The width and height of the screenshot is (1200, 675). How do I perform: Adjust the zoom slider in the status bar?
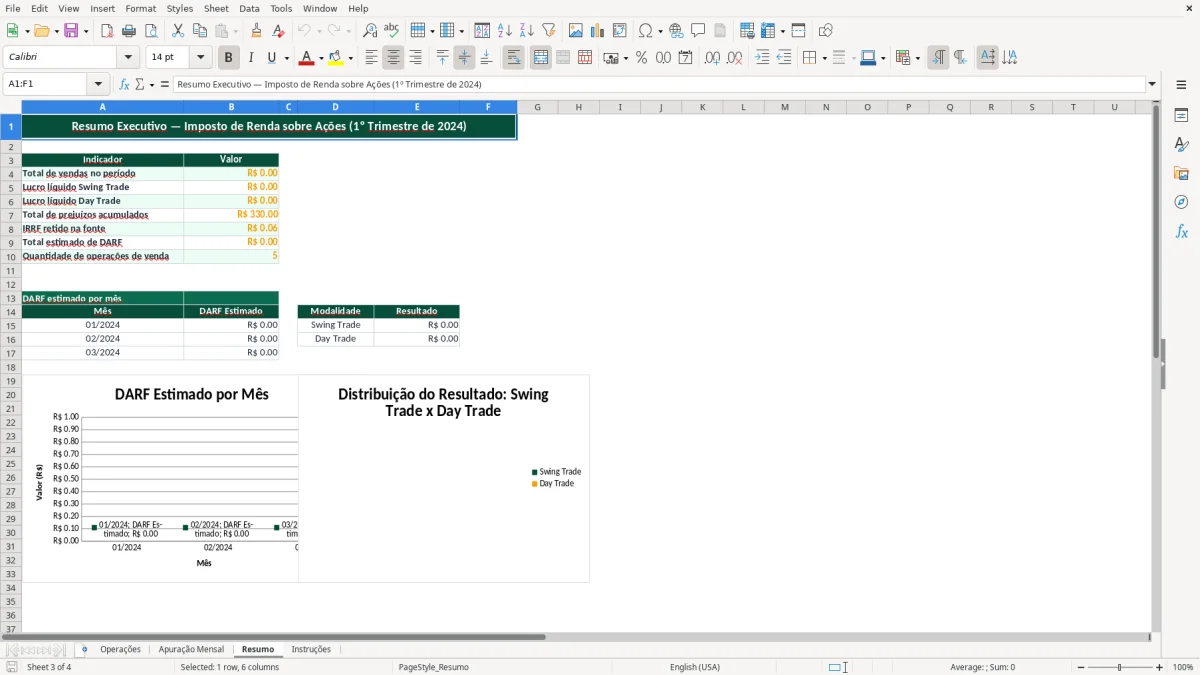1120,667
